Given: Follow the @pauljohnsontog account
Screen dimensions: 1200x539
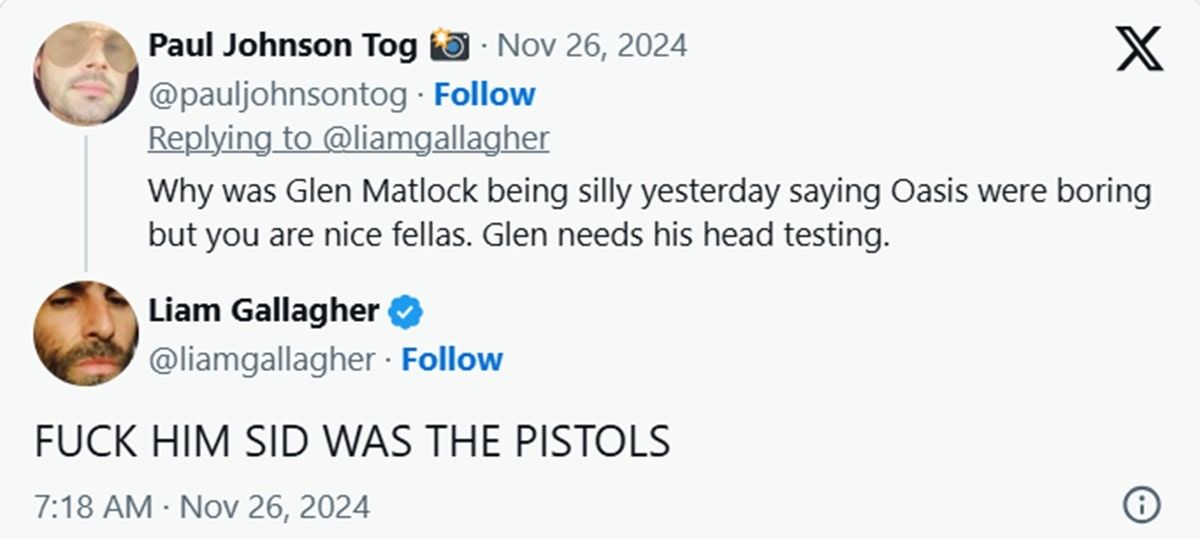Looking at the screenshot, I should [x=485, y=94].
